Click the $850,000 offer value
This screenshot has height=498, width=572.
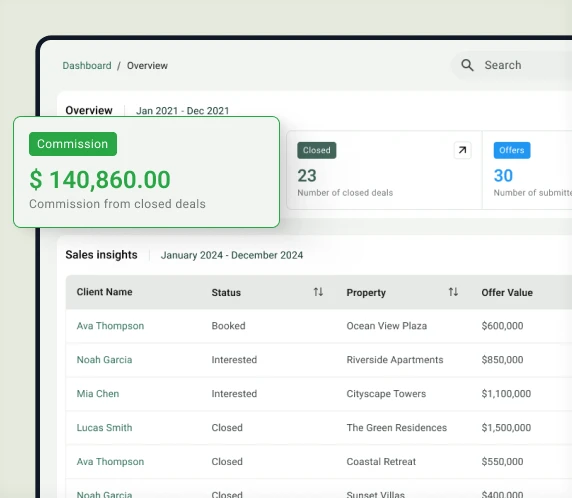tap(502, 360)
